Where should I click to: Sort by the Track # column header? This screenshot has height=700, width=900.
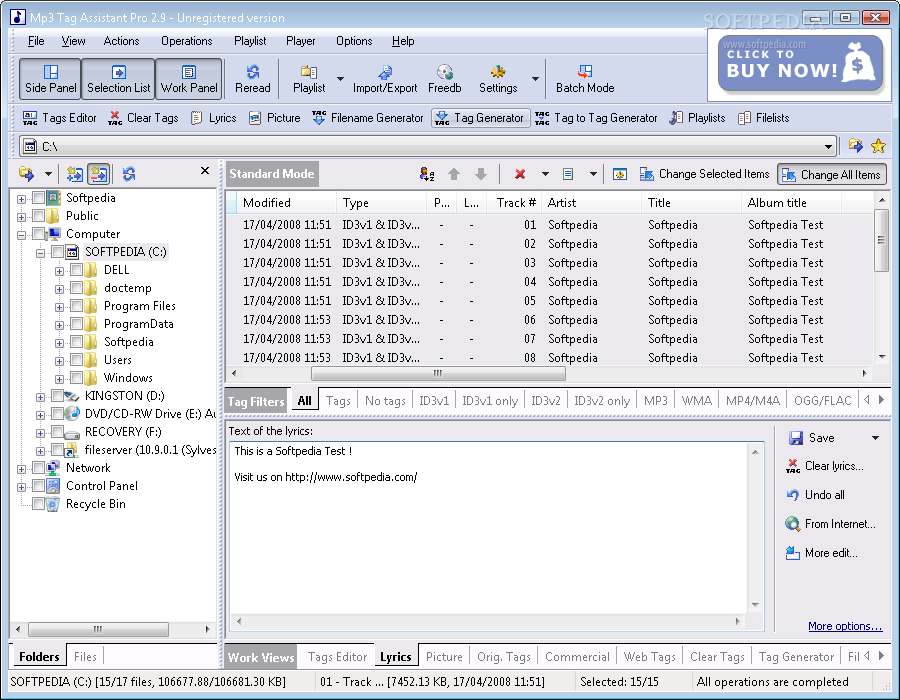[x=515, y=203]
